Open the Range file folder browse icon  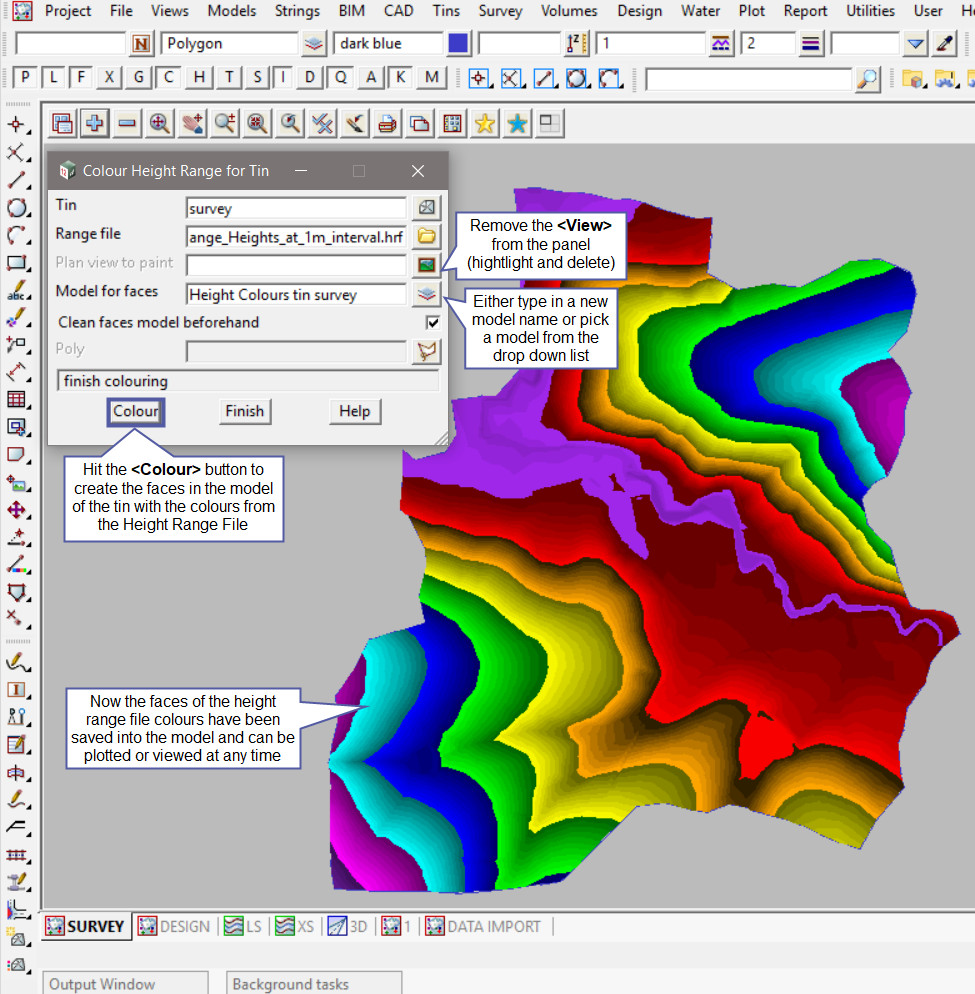point(427,237)
